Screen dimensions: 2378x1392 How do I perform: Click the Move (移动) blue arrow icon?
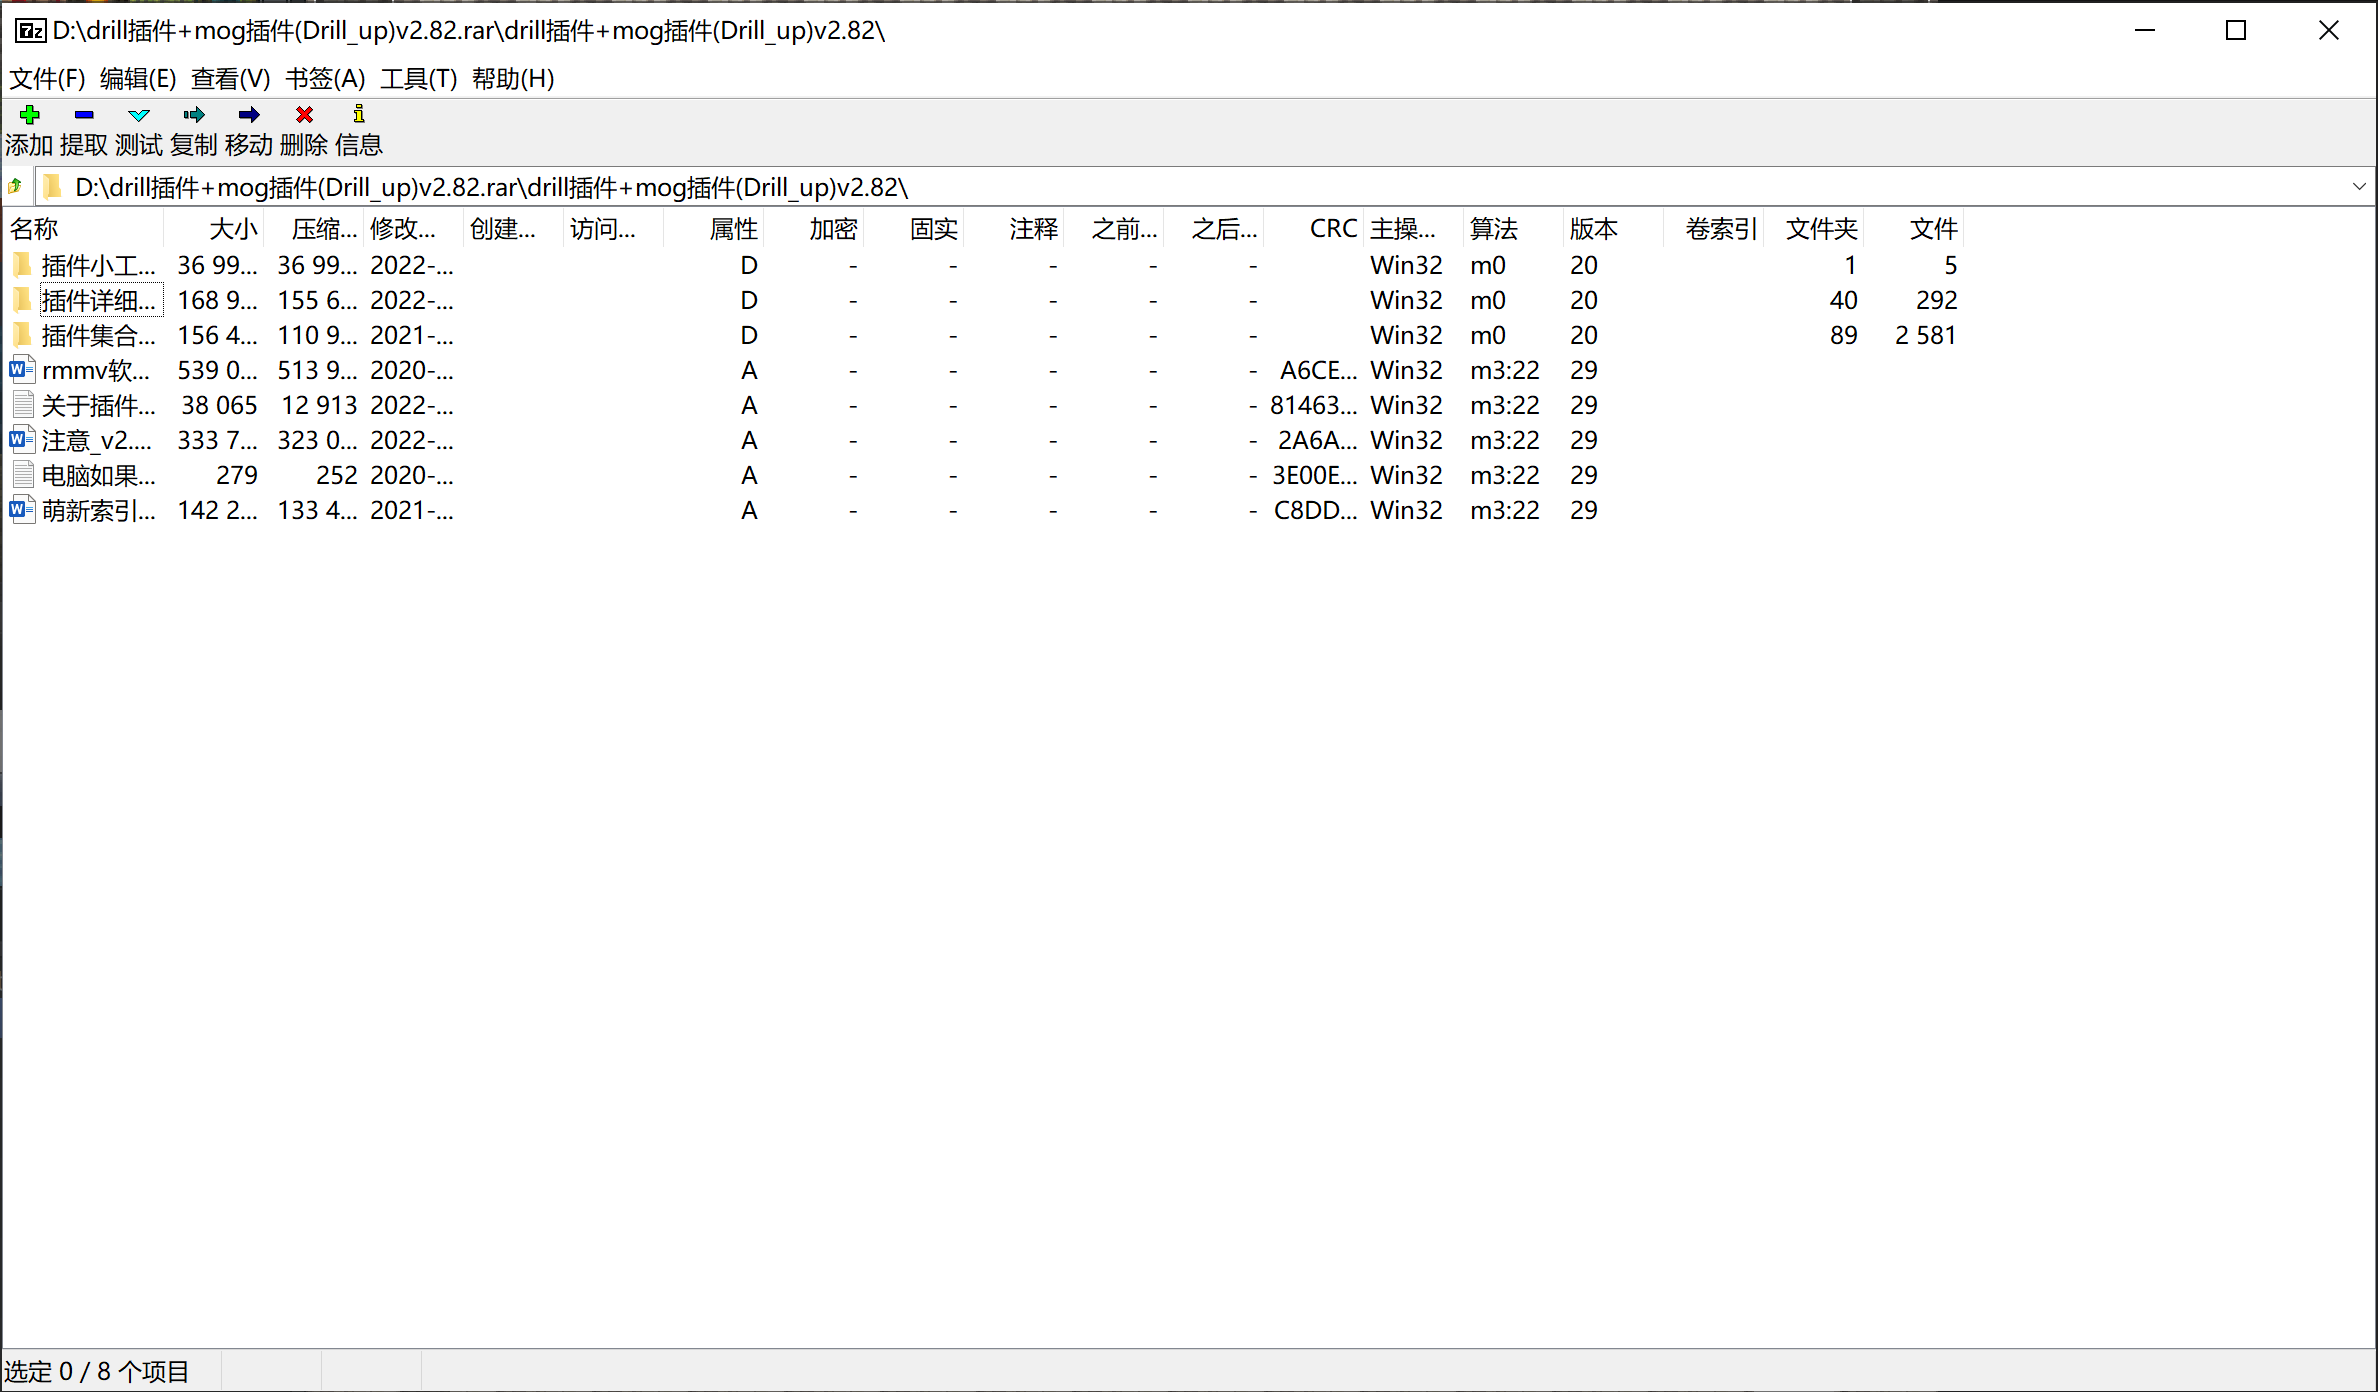click(x=249, y=115)
